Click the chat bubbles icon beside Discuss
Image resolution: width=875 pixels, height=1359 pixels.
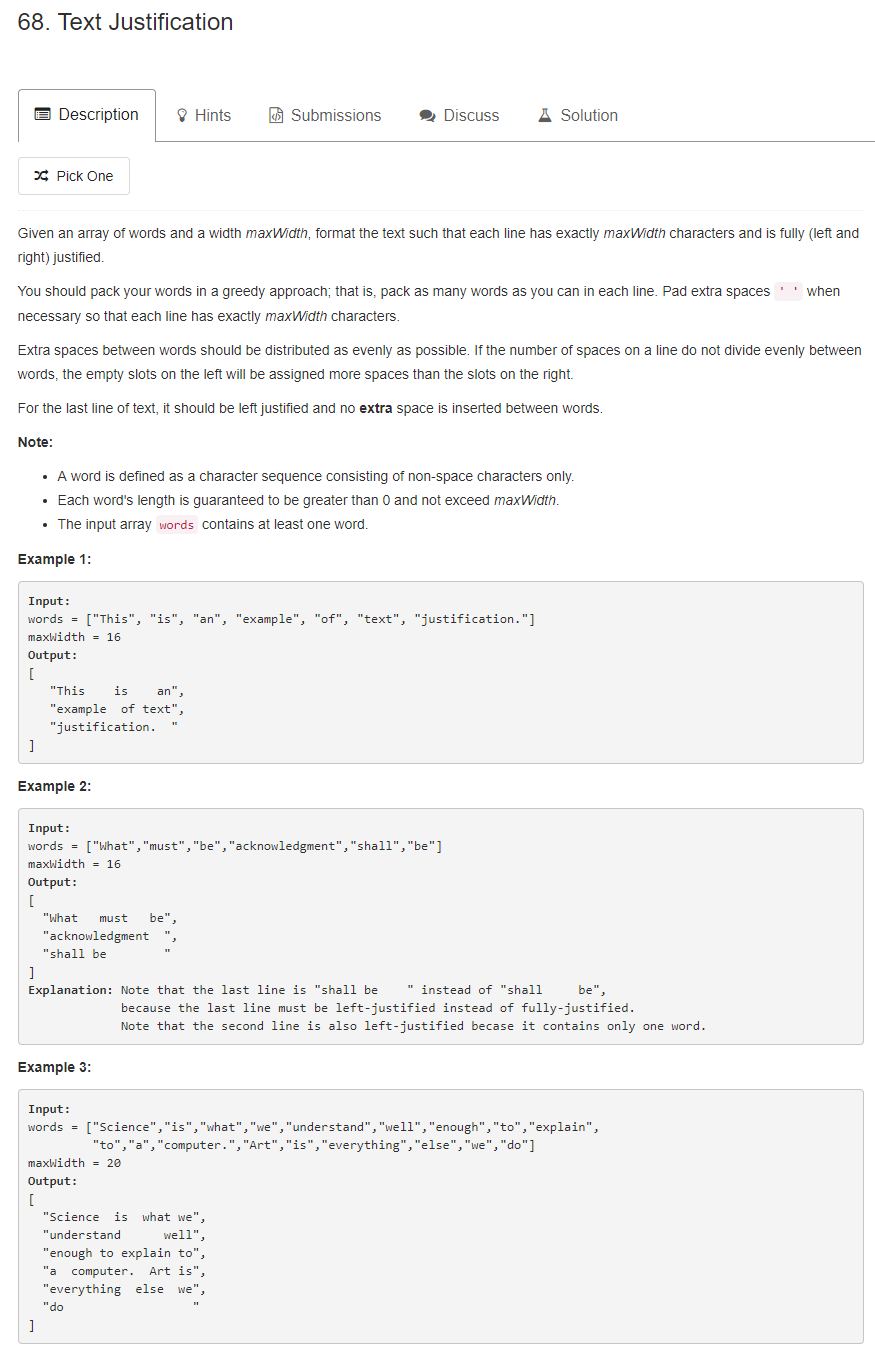pyautogui.click(x=428, y=116)
